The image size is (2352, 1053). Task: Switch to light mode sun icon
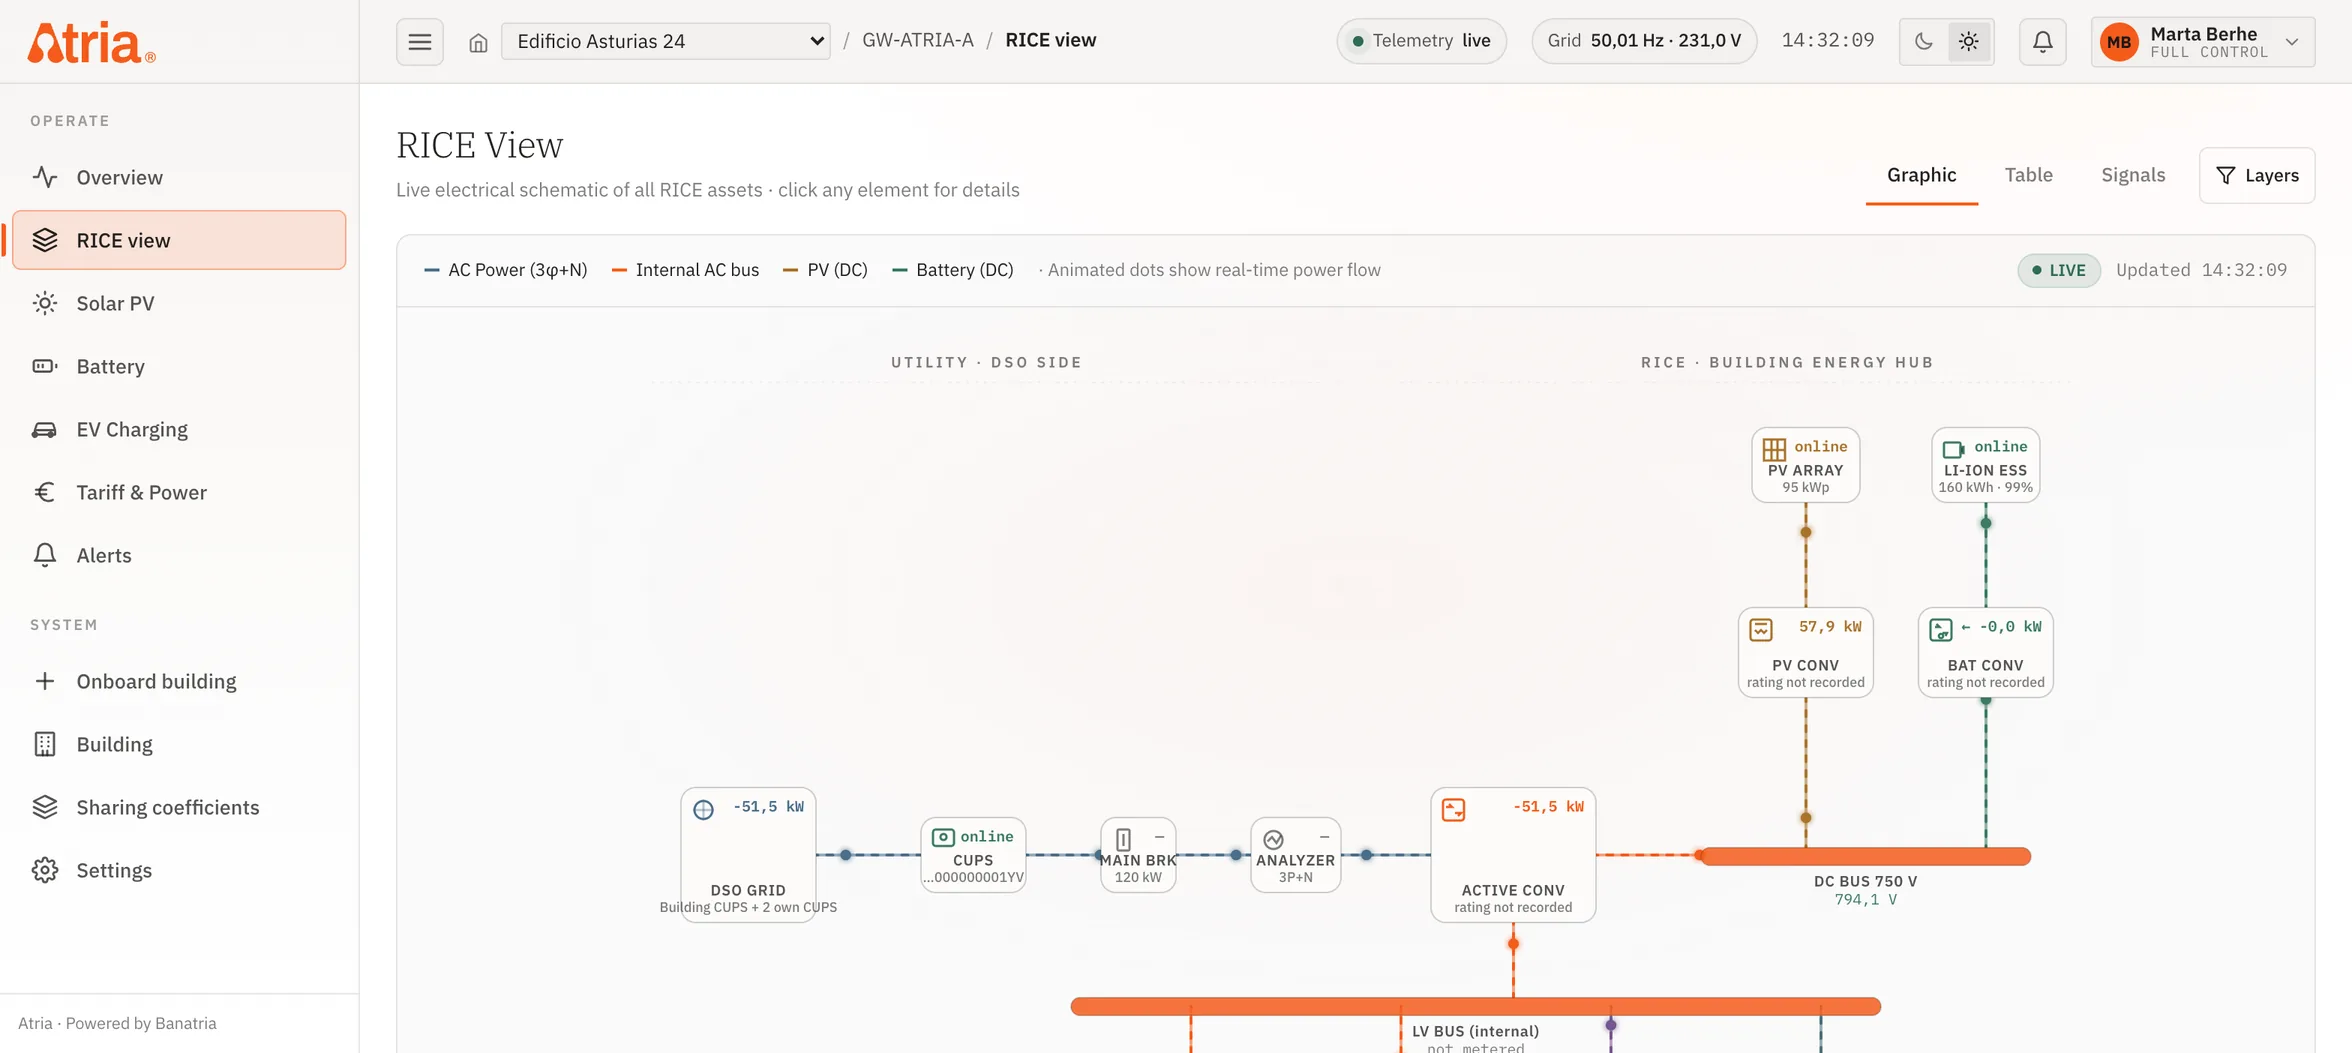point(1969,42)
